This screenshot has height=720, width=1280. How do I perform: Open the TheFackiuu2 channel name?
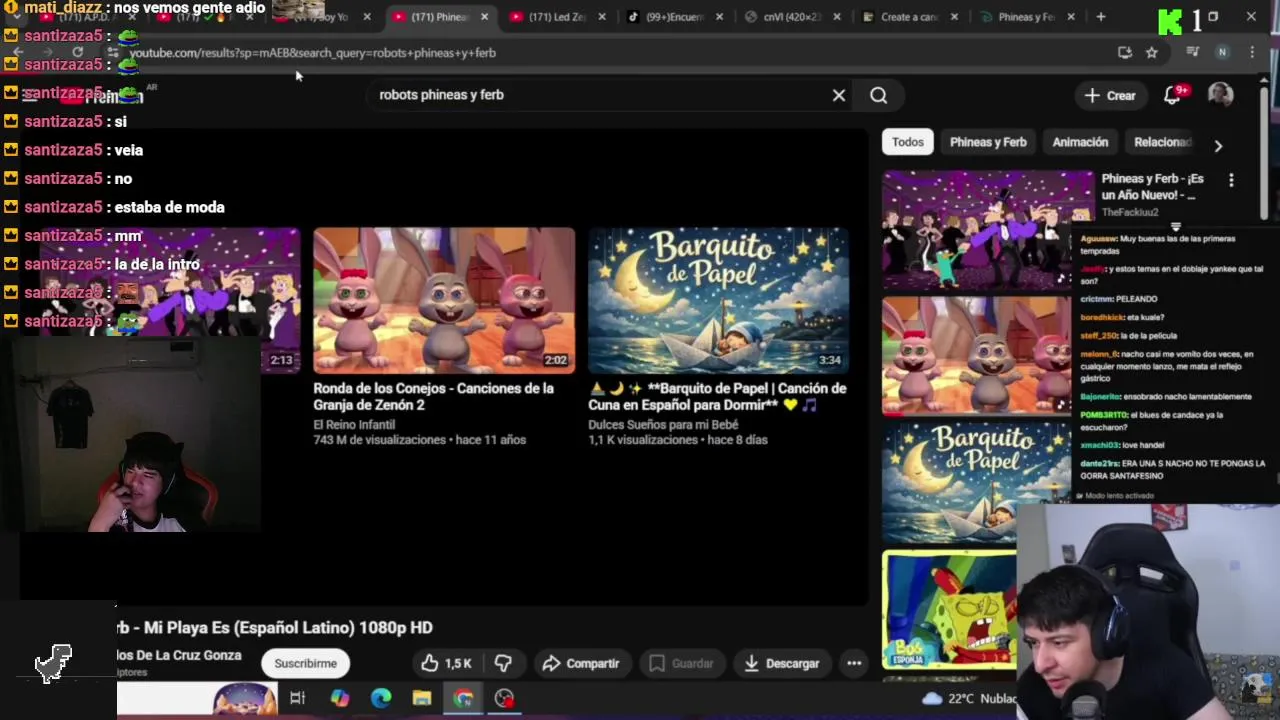(x=1130, y=212)
